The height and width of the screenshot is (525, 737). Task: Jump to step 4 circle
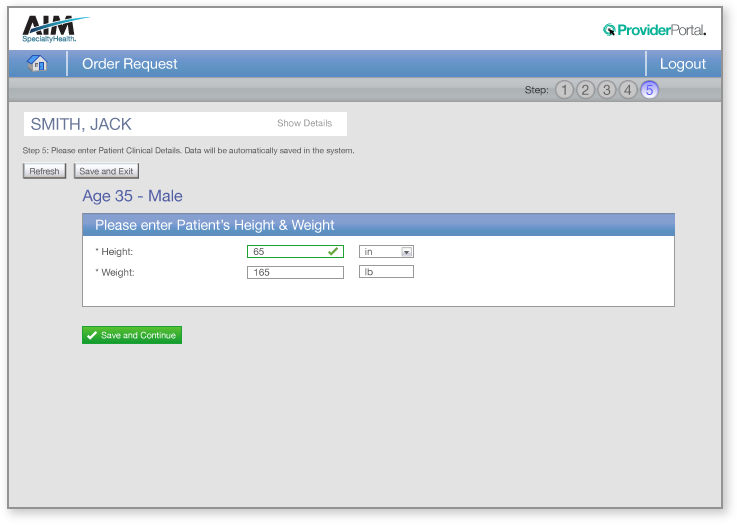point(627,90)
